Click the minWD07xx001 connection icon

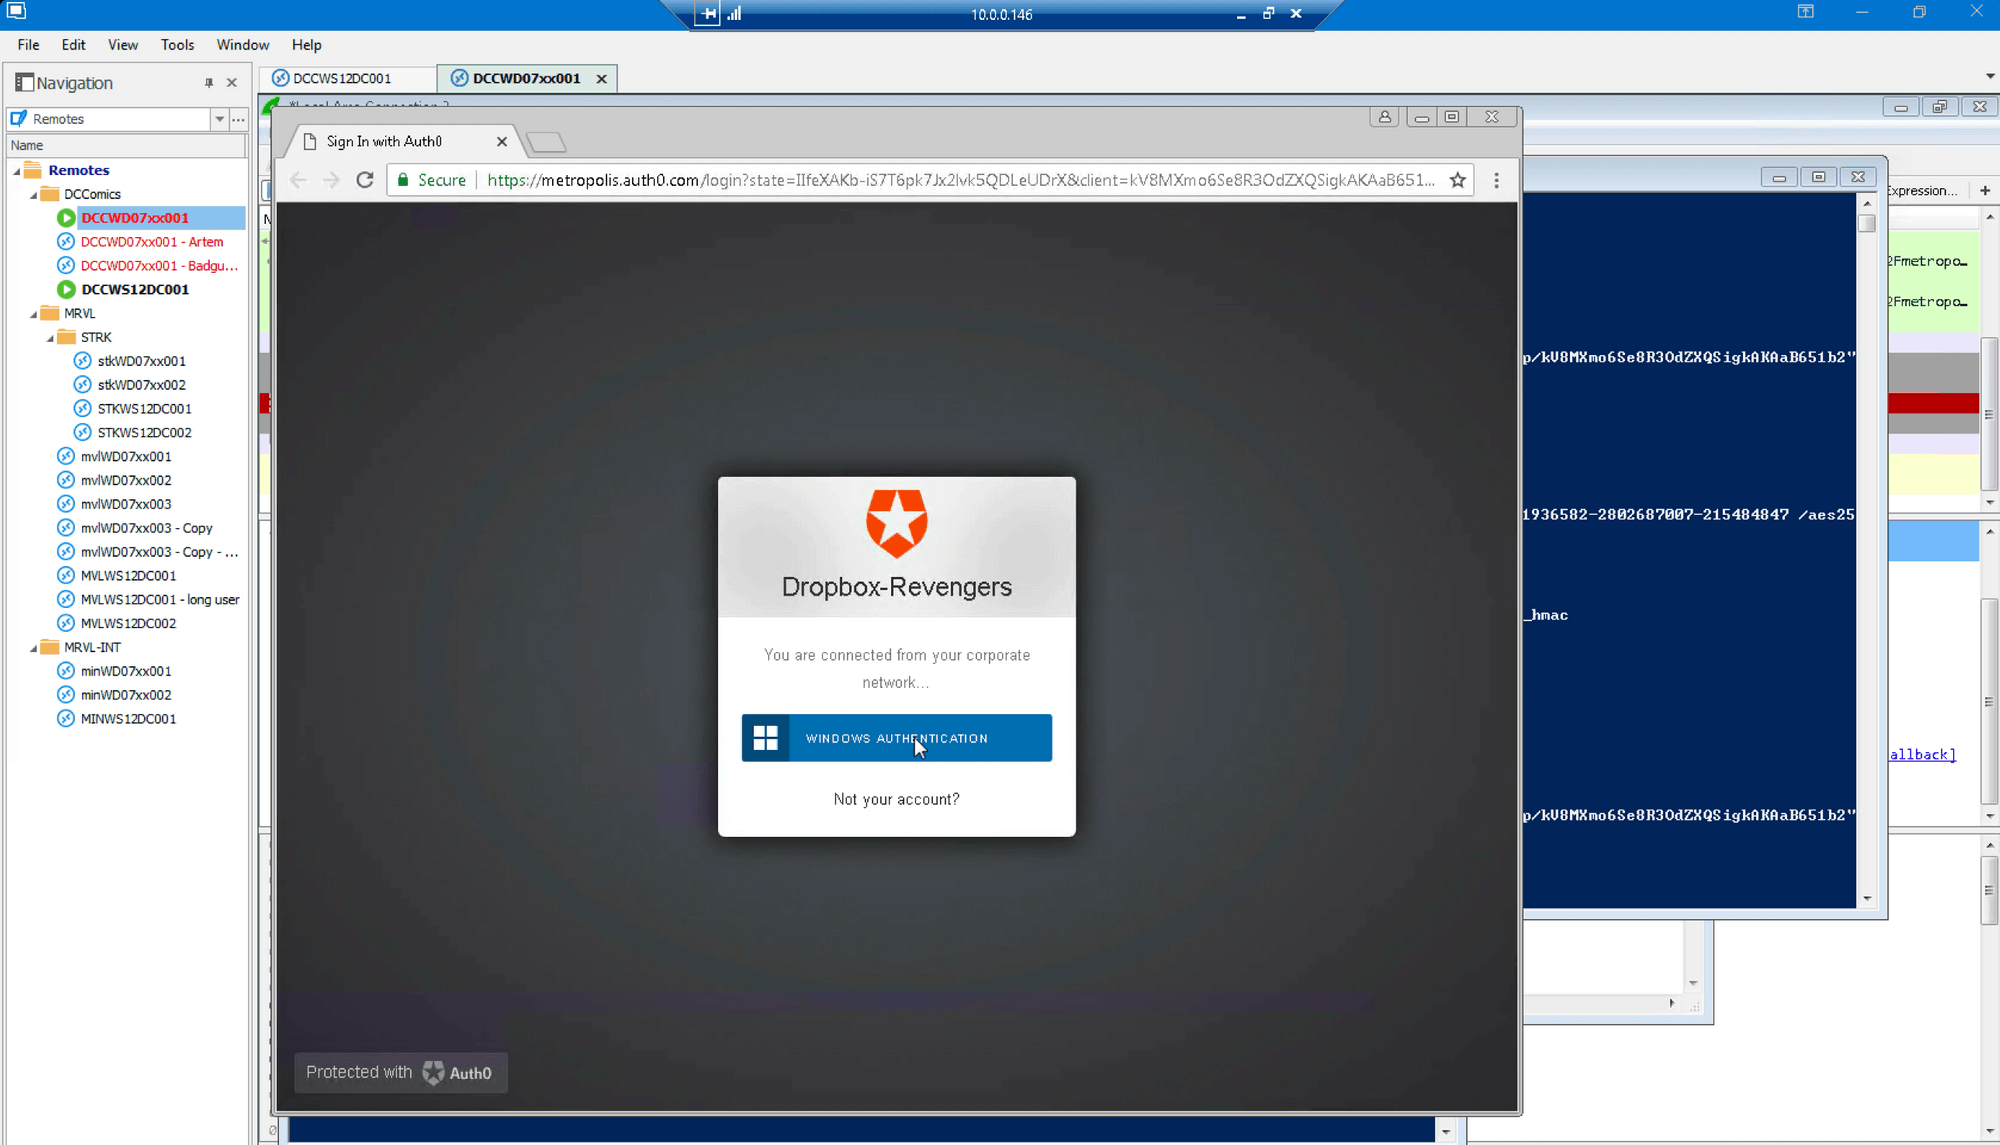(66, 671)
